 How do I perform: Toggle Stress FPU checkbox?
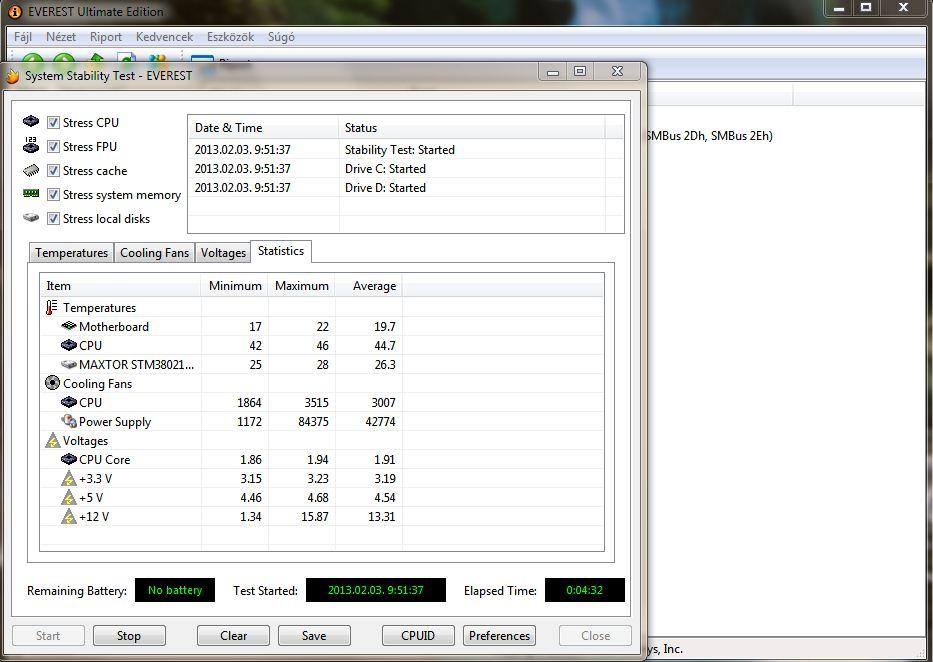click(x=54, y=146)
